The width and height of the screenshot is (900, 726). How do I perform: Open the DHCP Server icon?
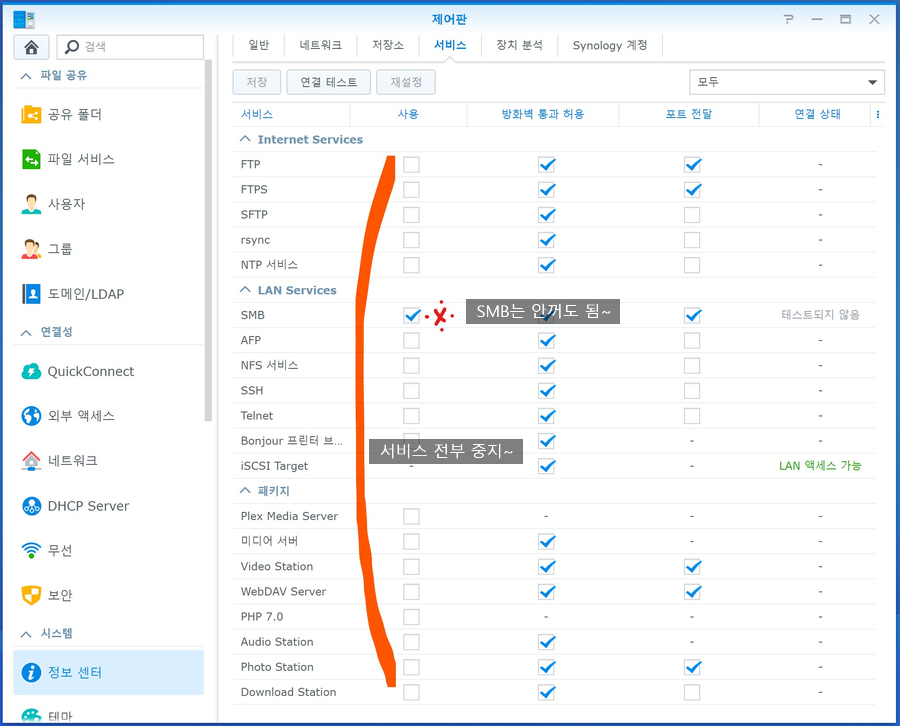pyautogui.click(x=31, y=506)
